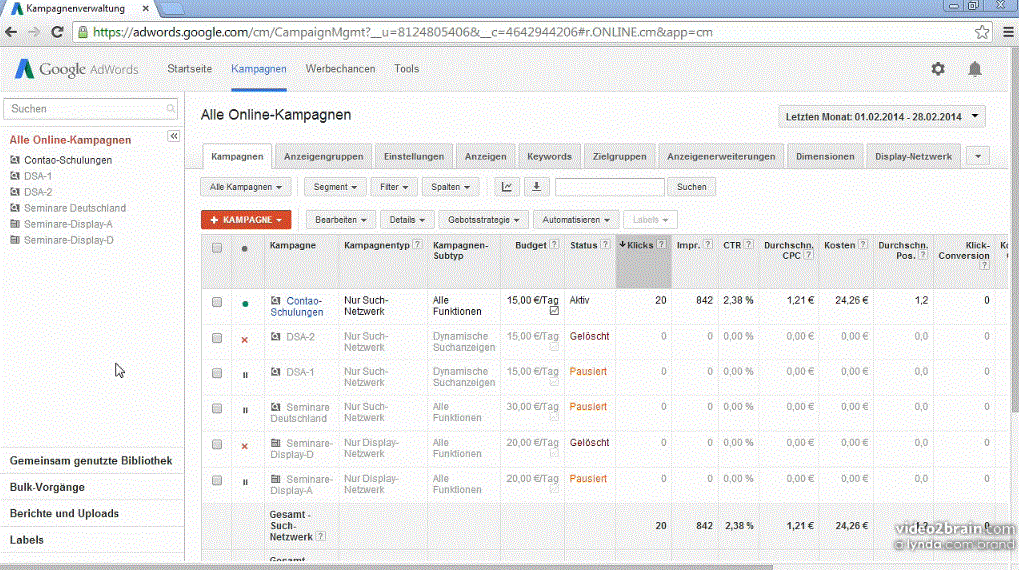Click the browser address bar URL
The width and height of the screenshot is (1019, 570).
pyautogui.click(x=403, y=32)
